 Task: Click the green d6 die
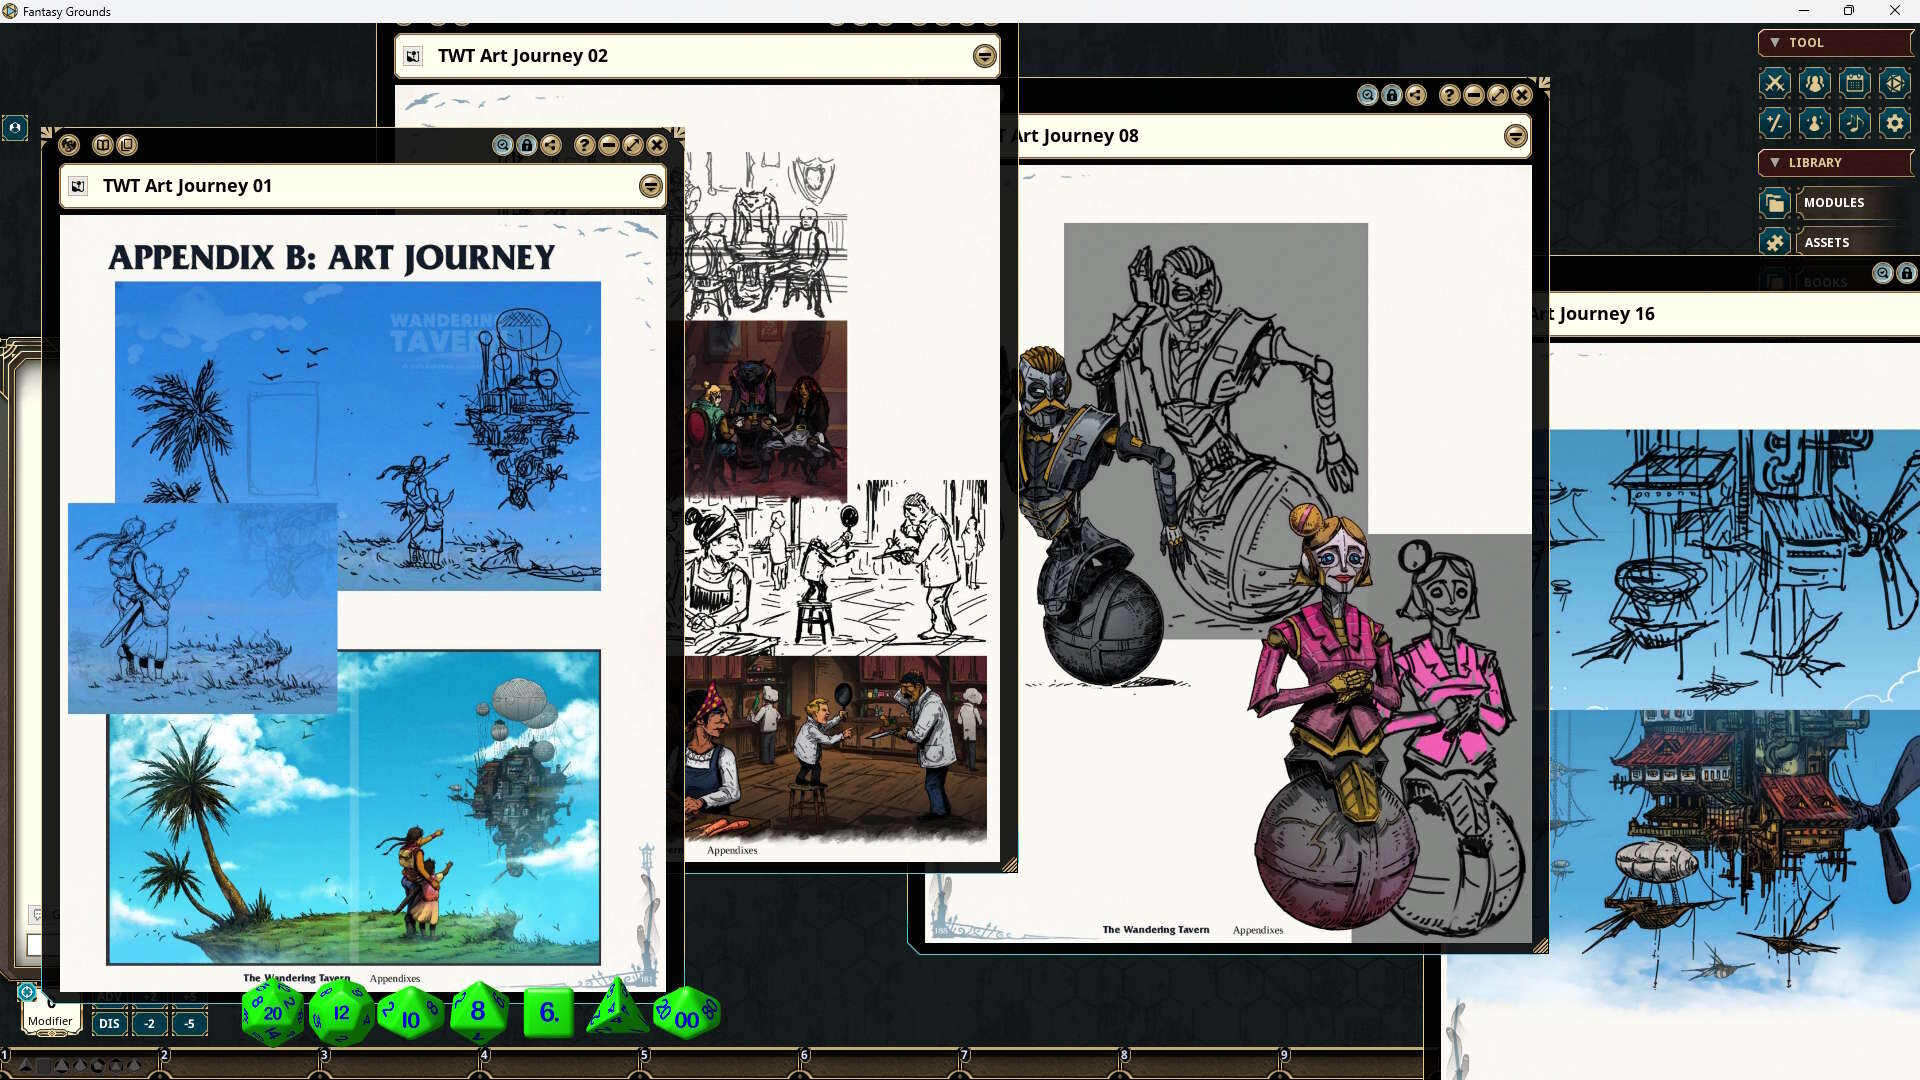[x=549, y=1013]
